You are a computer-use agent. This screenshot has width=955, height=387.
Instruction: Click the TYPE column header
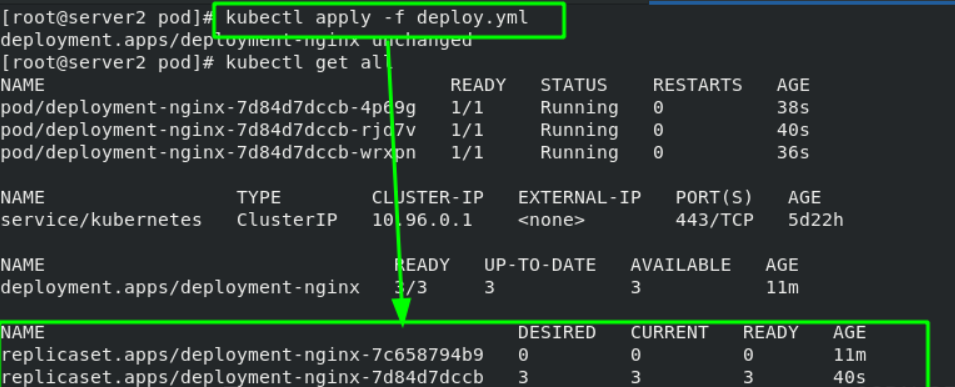pos(259,198)
